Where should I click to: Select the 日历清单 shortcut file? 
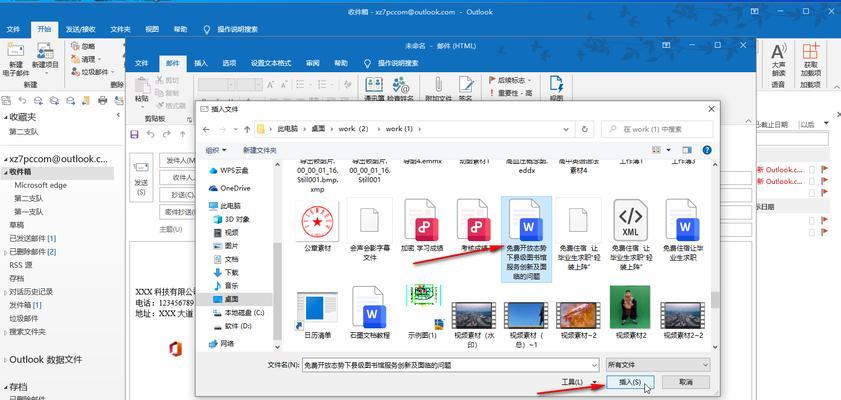318,315
